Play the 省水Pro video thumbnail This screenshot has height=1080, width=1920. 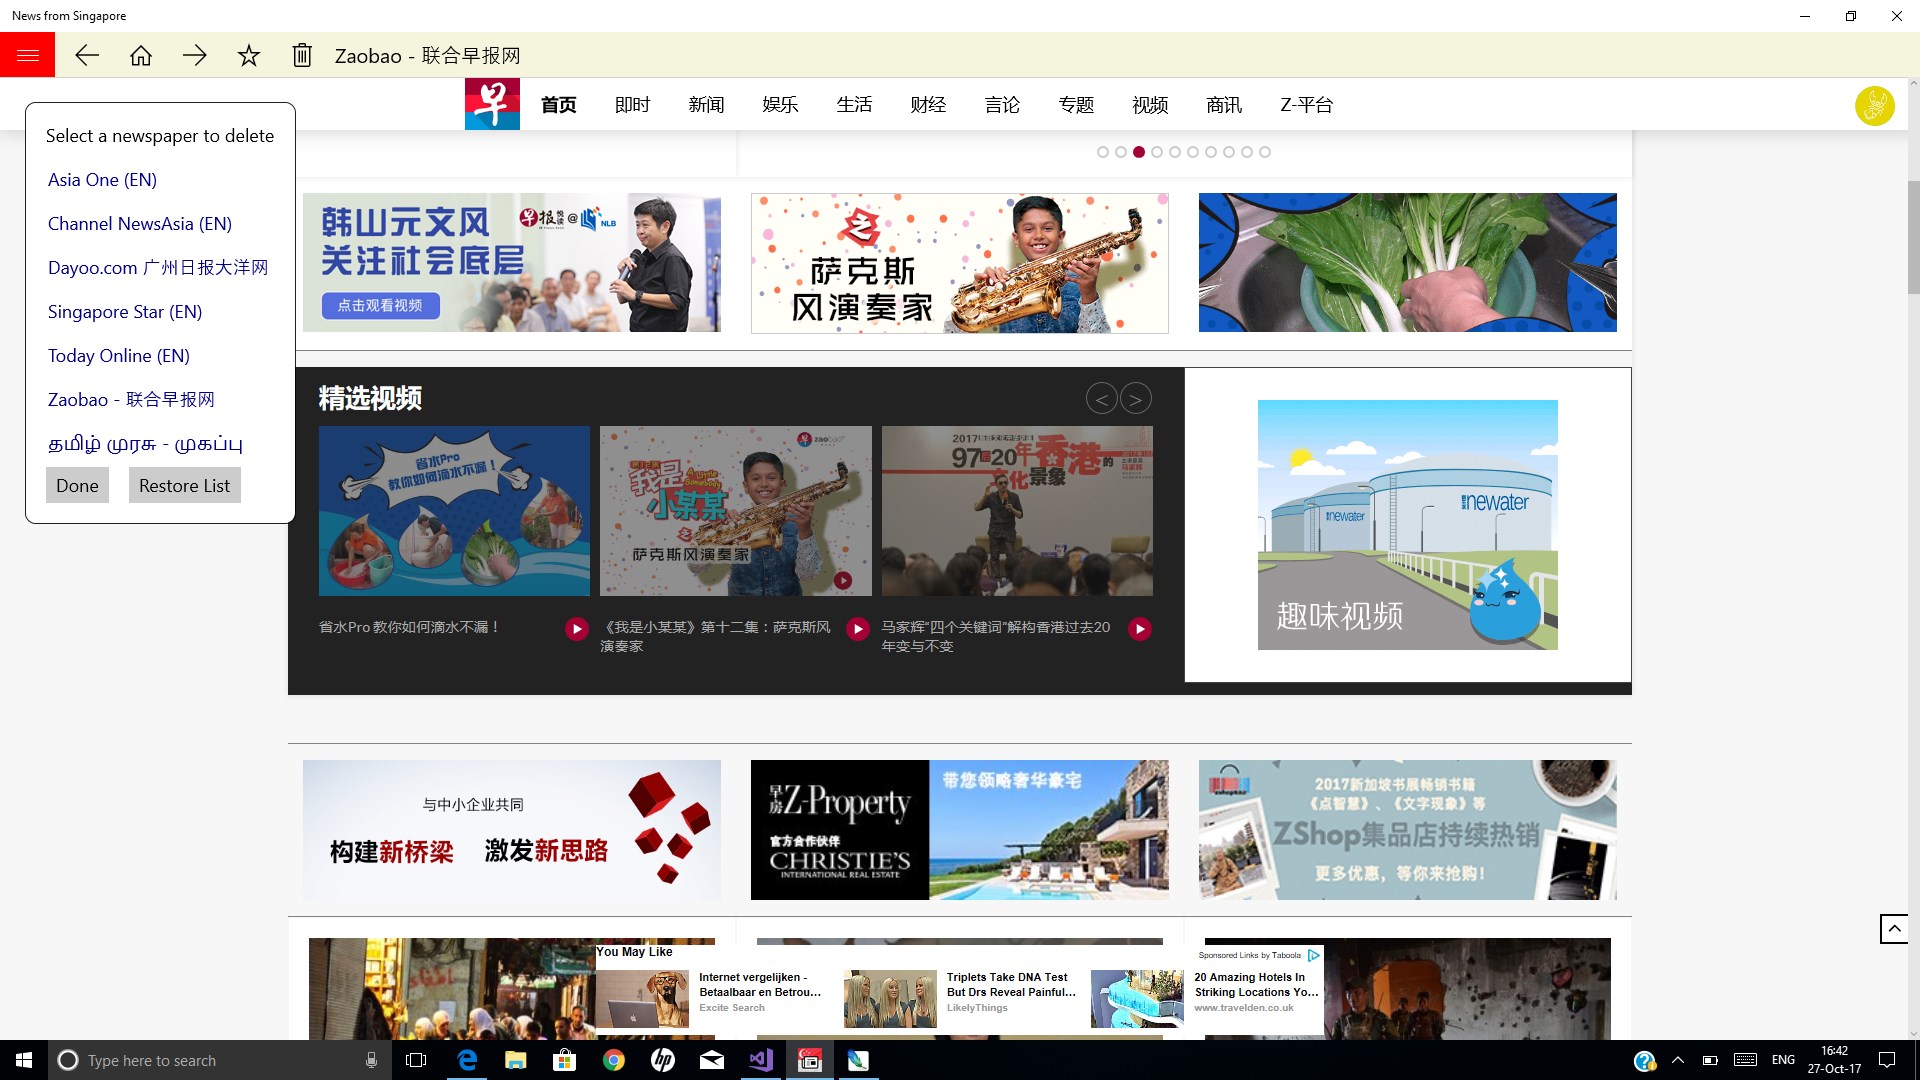point(454,511)
